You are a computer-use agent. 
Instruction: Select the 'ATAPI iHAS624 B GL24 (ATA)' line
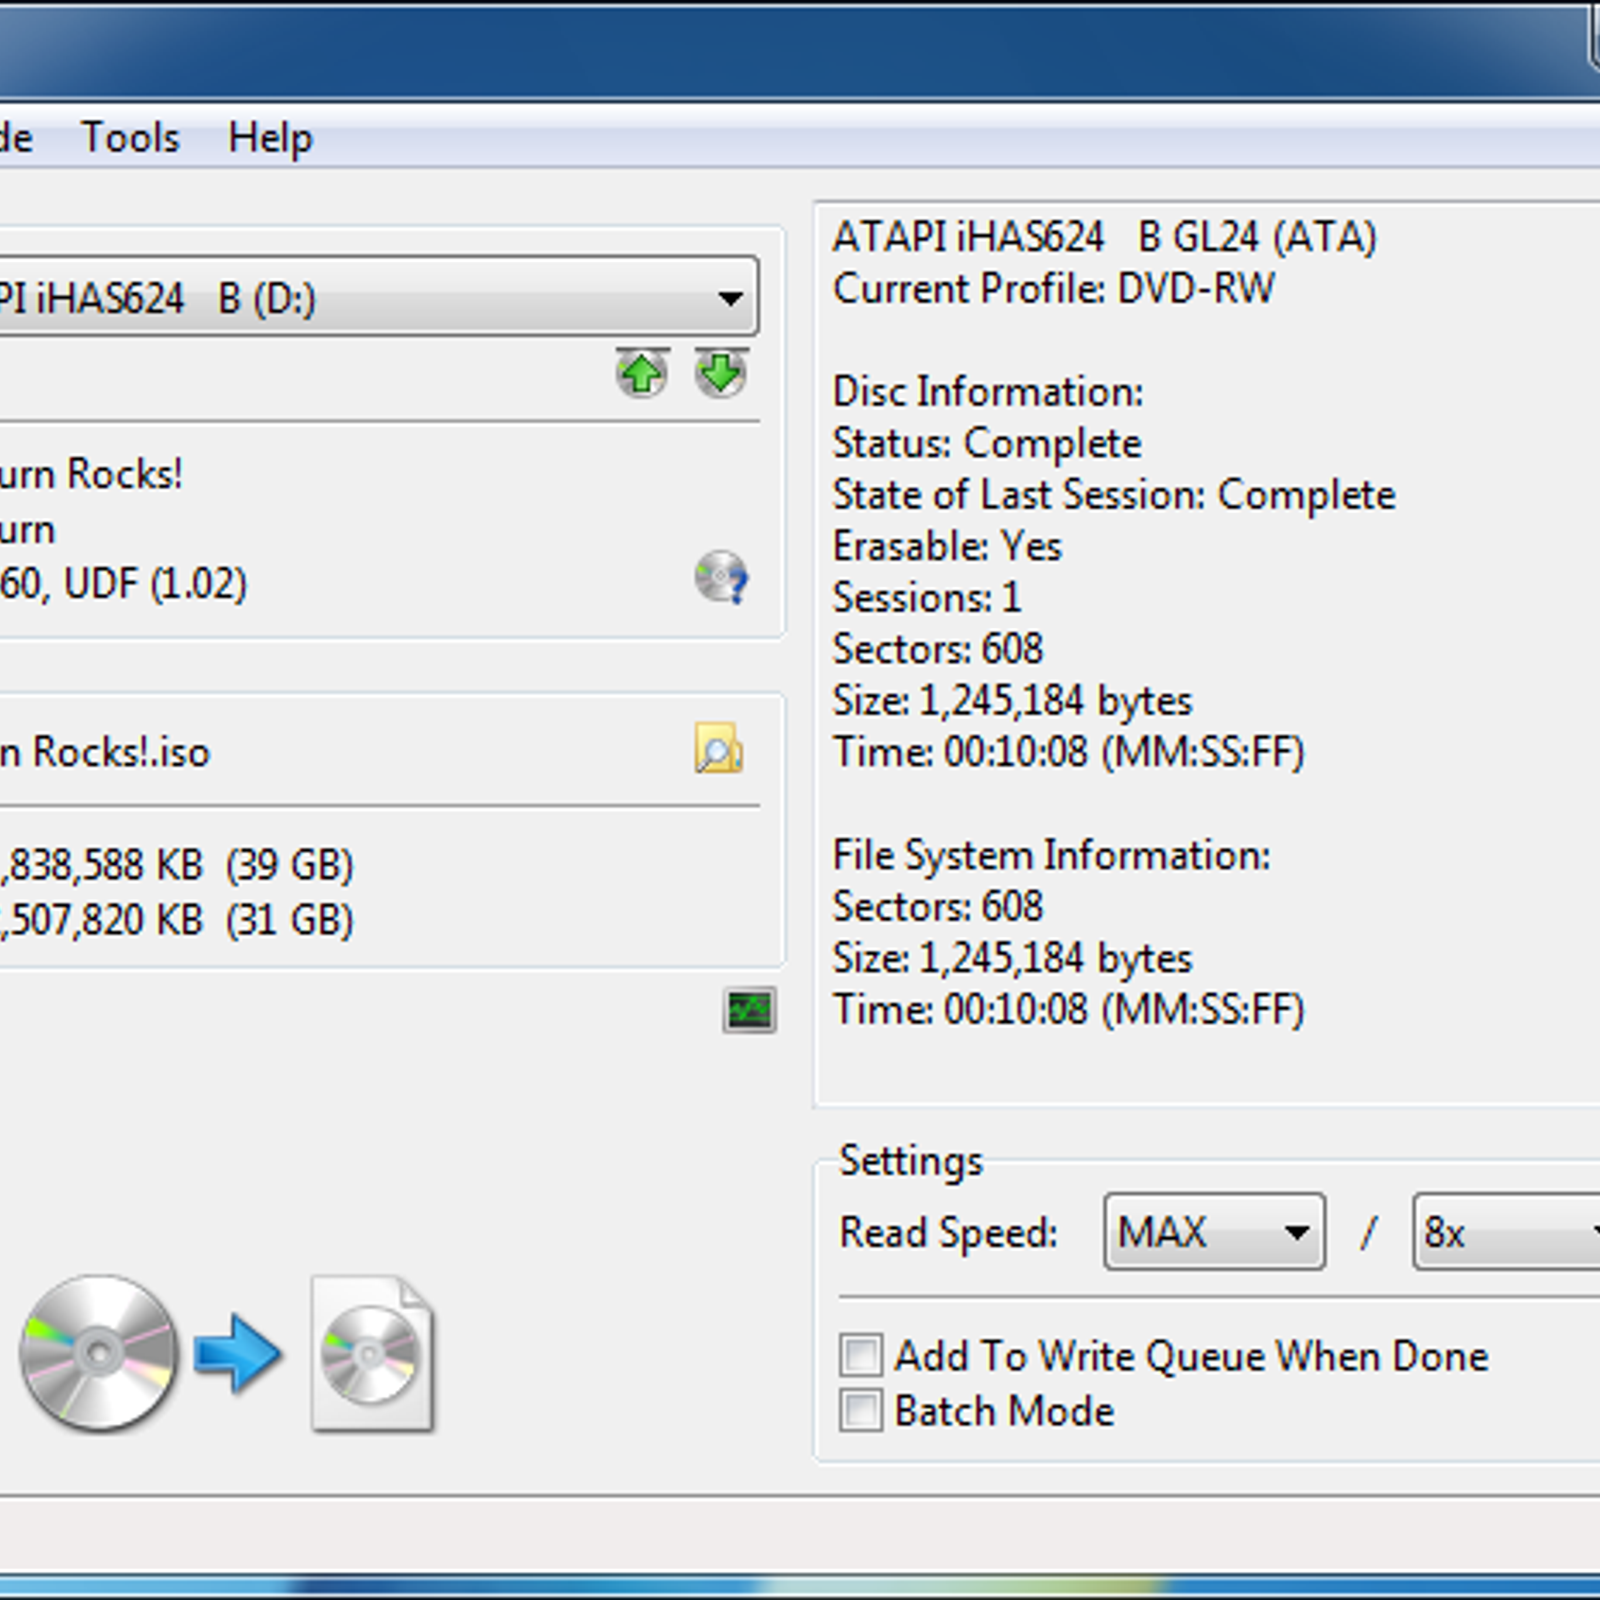[x=1104, y=237]
